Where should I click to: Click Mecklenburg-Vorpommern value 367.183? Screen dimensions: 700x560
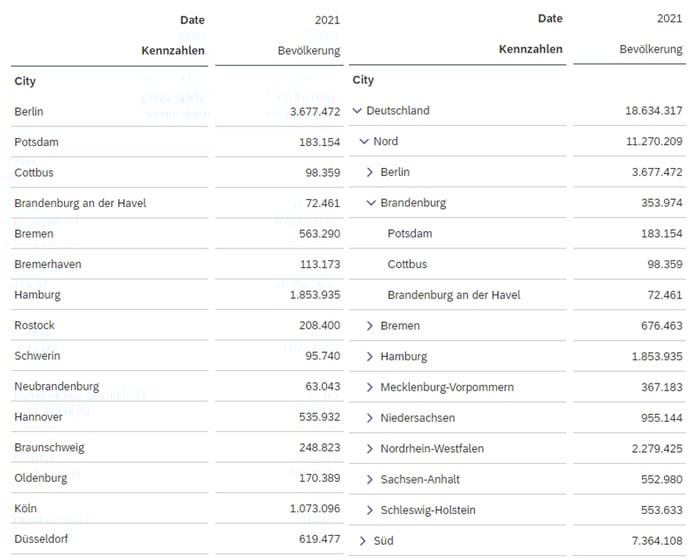point(662,387)
